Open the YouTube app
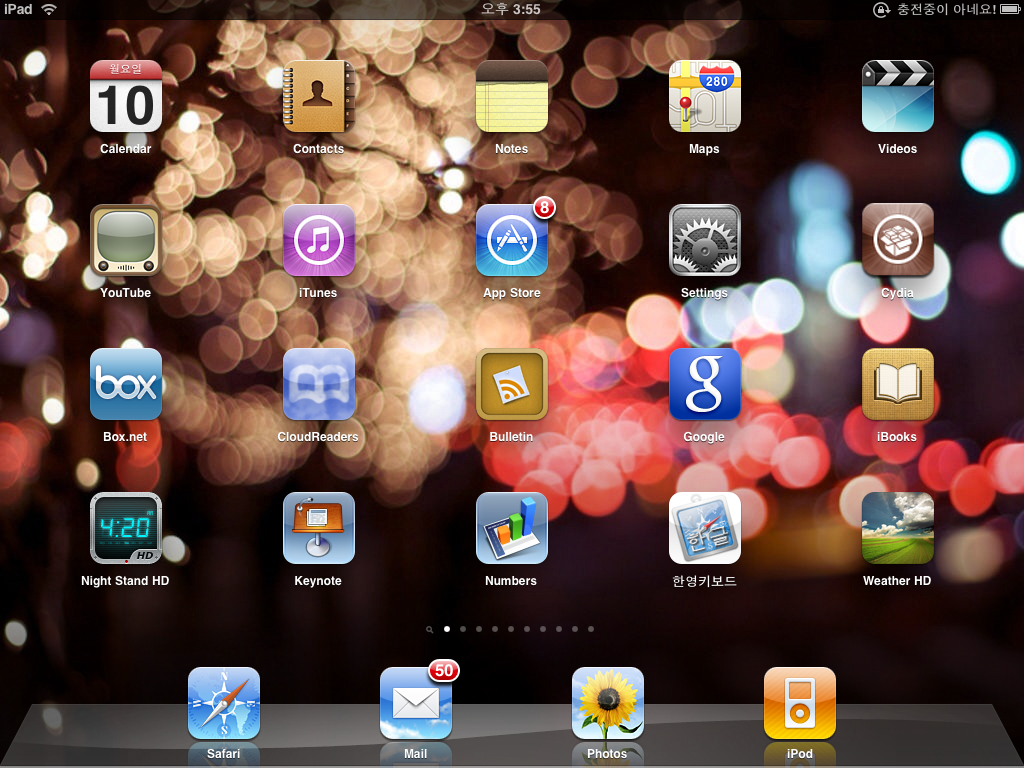The image size is (1024, 768). (x=125, y=240)
